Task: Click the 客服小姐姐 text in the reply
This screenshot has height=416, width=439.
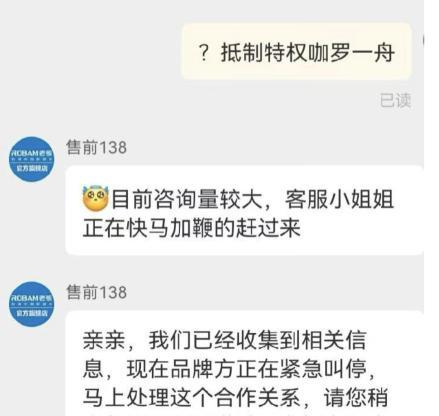Action: tap(339, 199)
